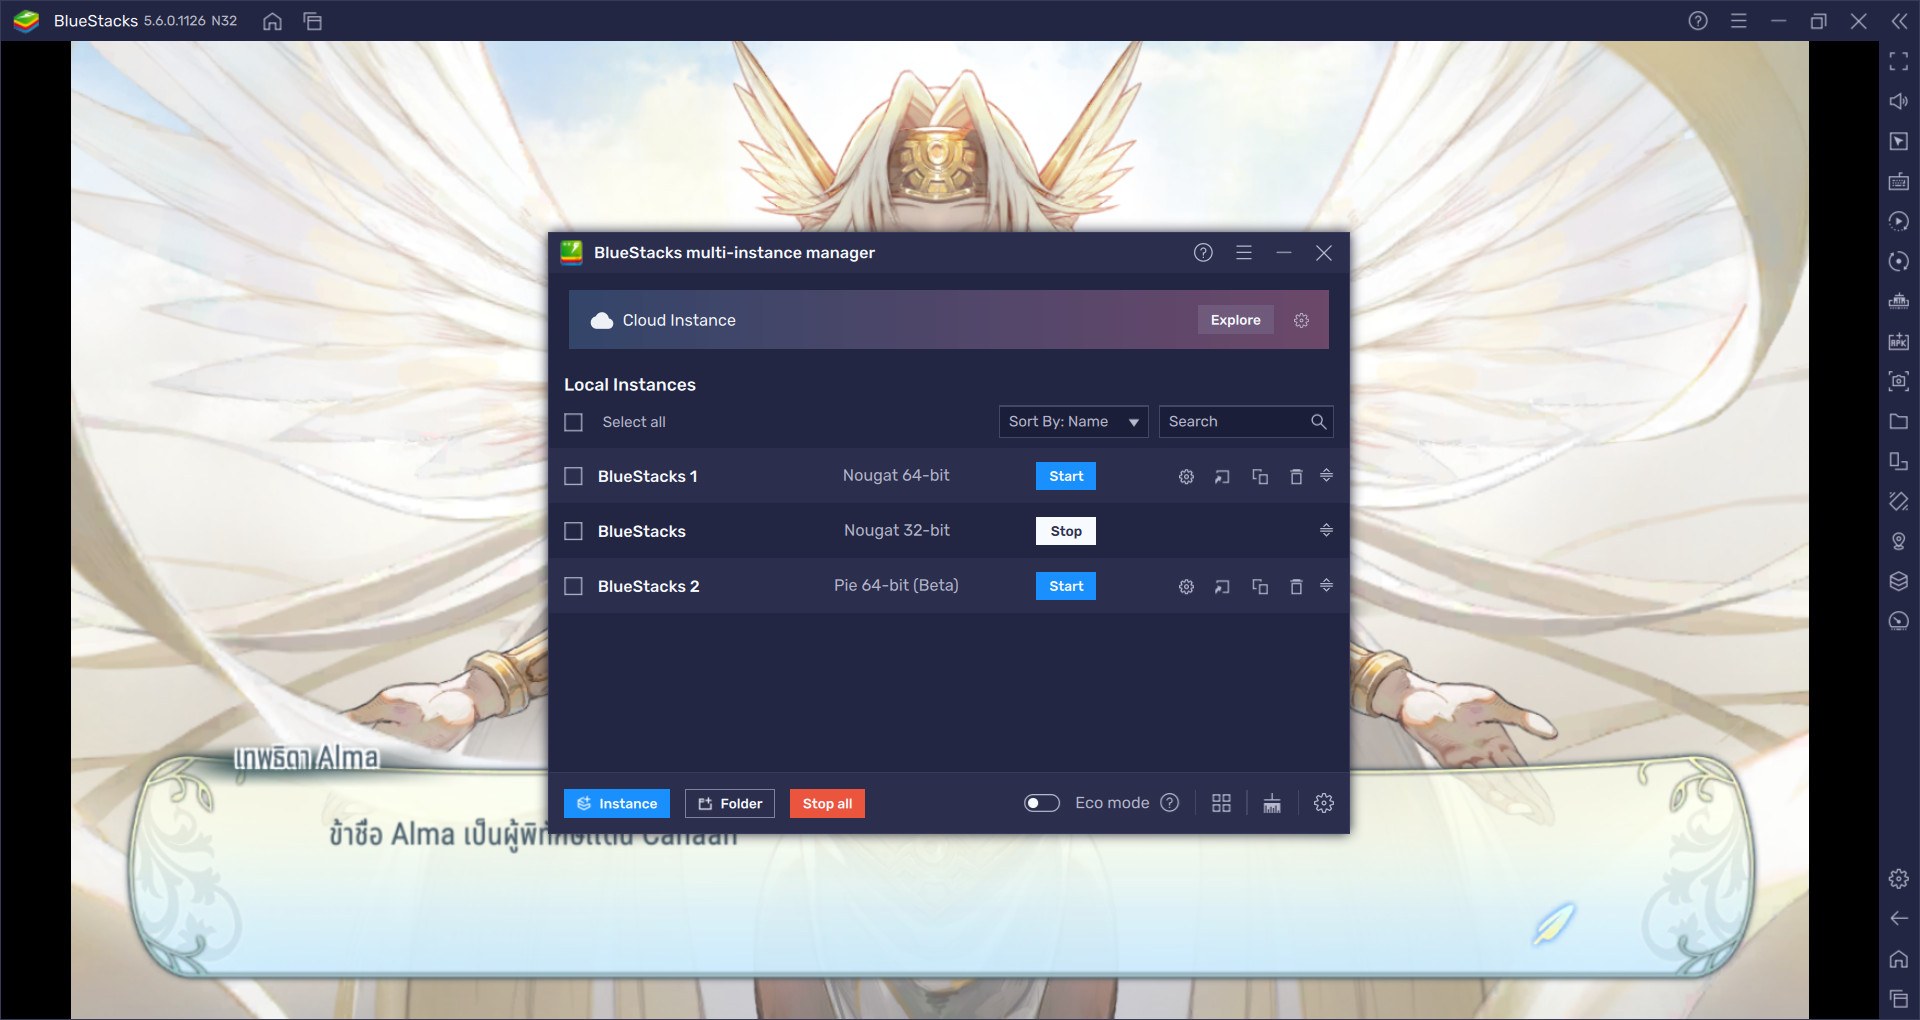This screenshot has width=1920, height=1020.
Task: Click the blue Instance button
Action: [x=617, y=804]
